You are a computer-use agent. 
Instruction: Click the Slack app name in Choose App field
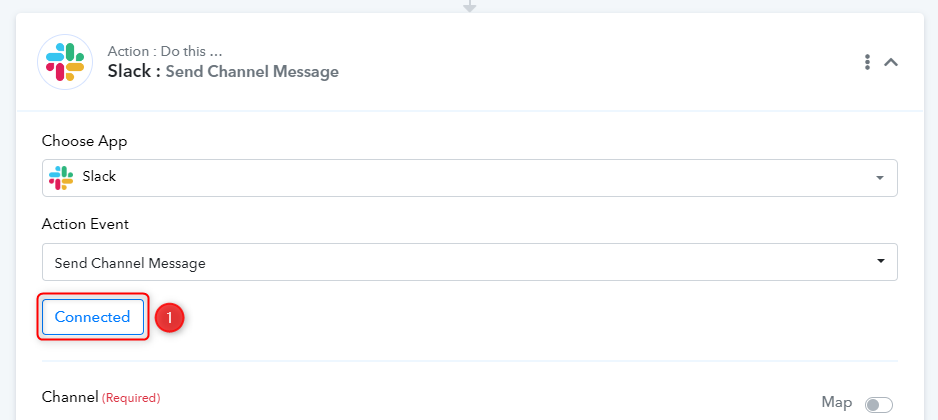[x=99, y=177]
